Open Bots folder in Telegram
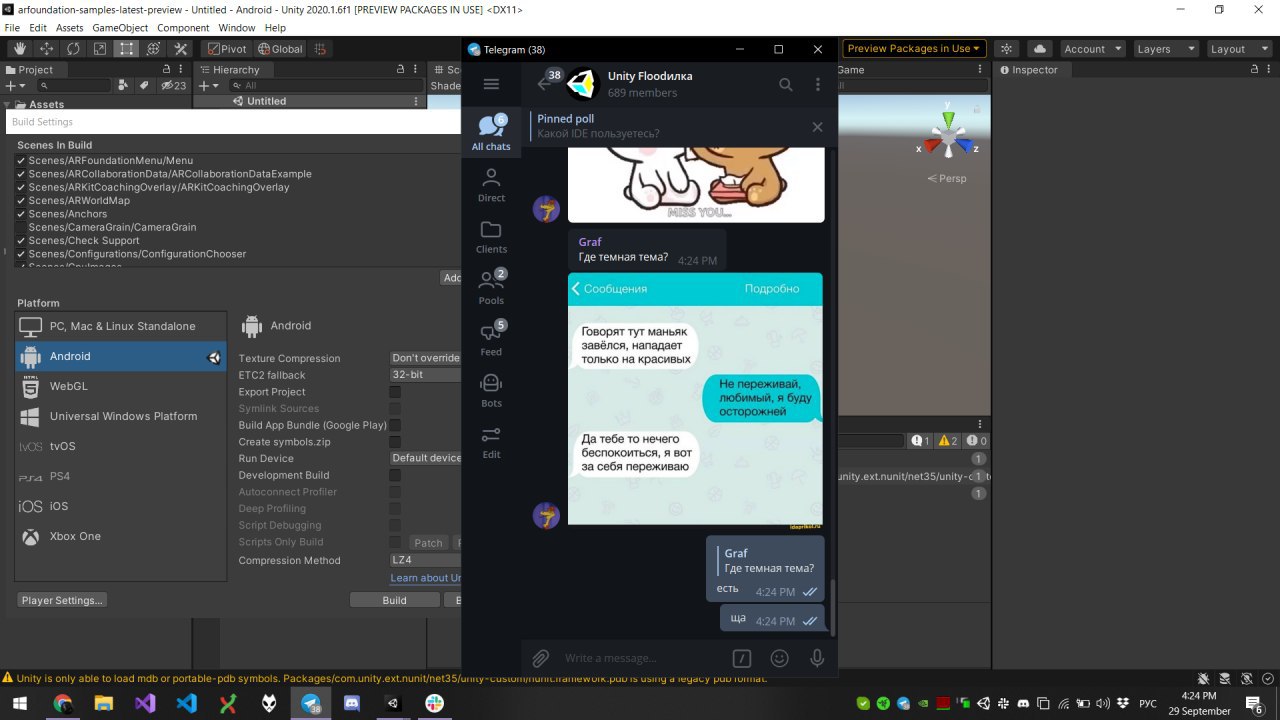 coord(491,390)
